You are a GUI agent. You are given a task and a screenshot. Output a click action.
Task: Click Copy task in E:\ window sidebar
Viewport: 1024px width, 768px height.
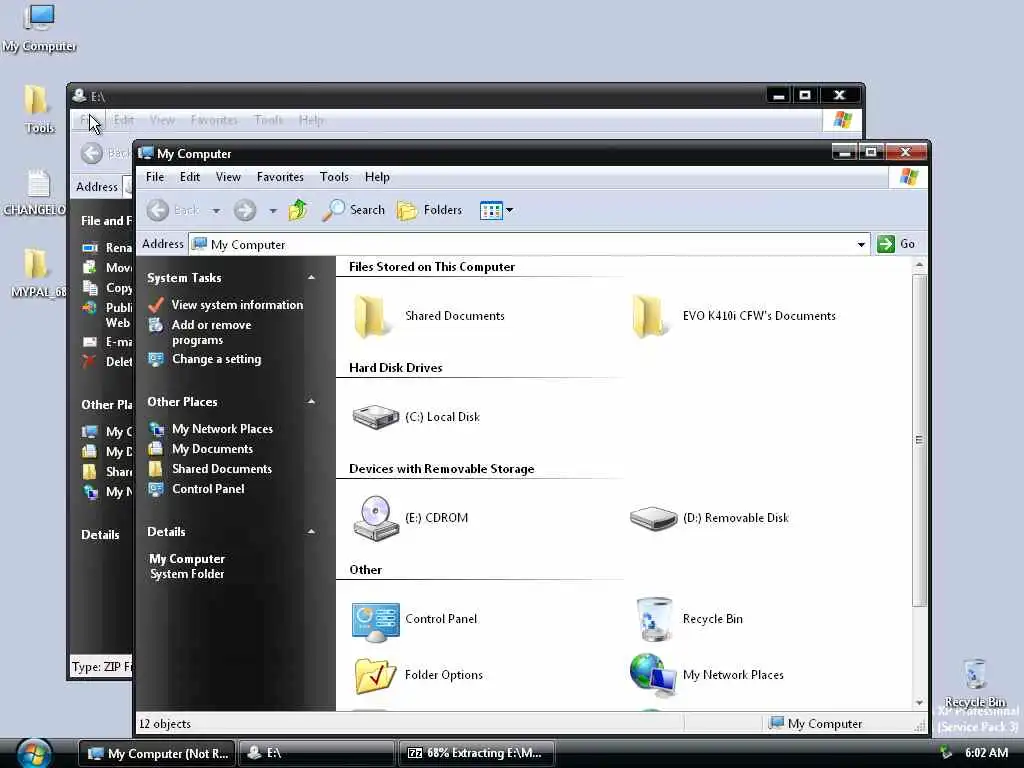(108, 288)
